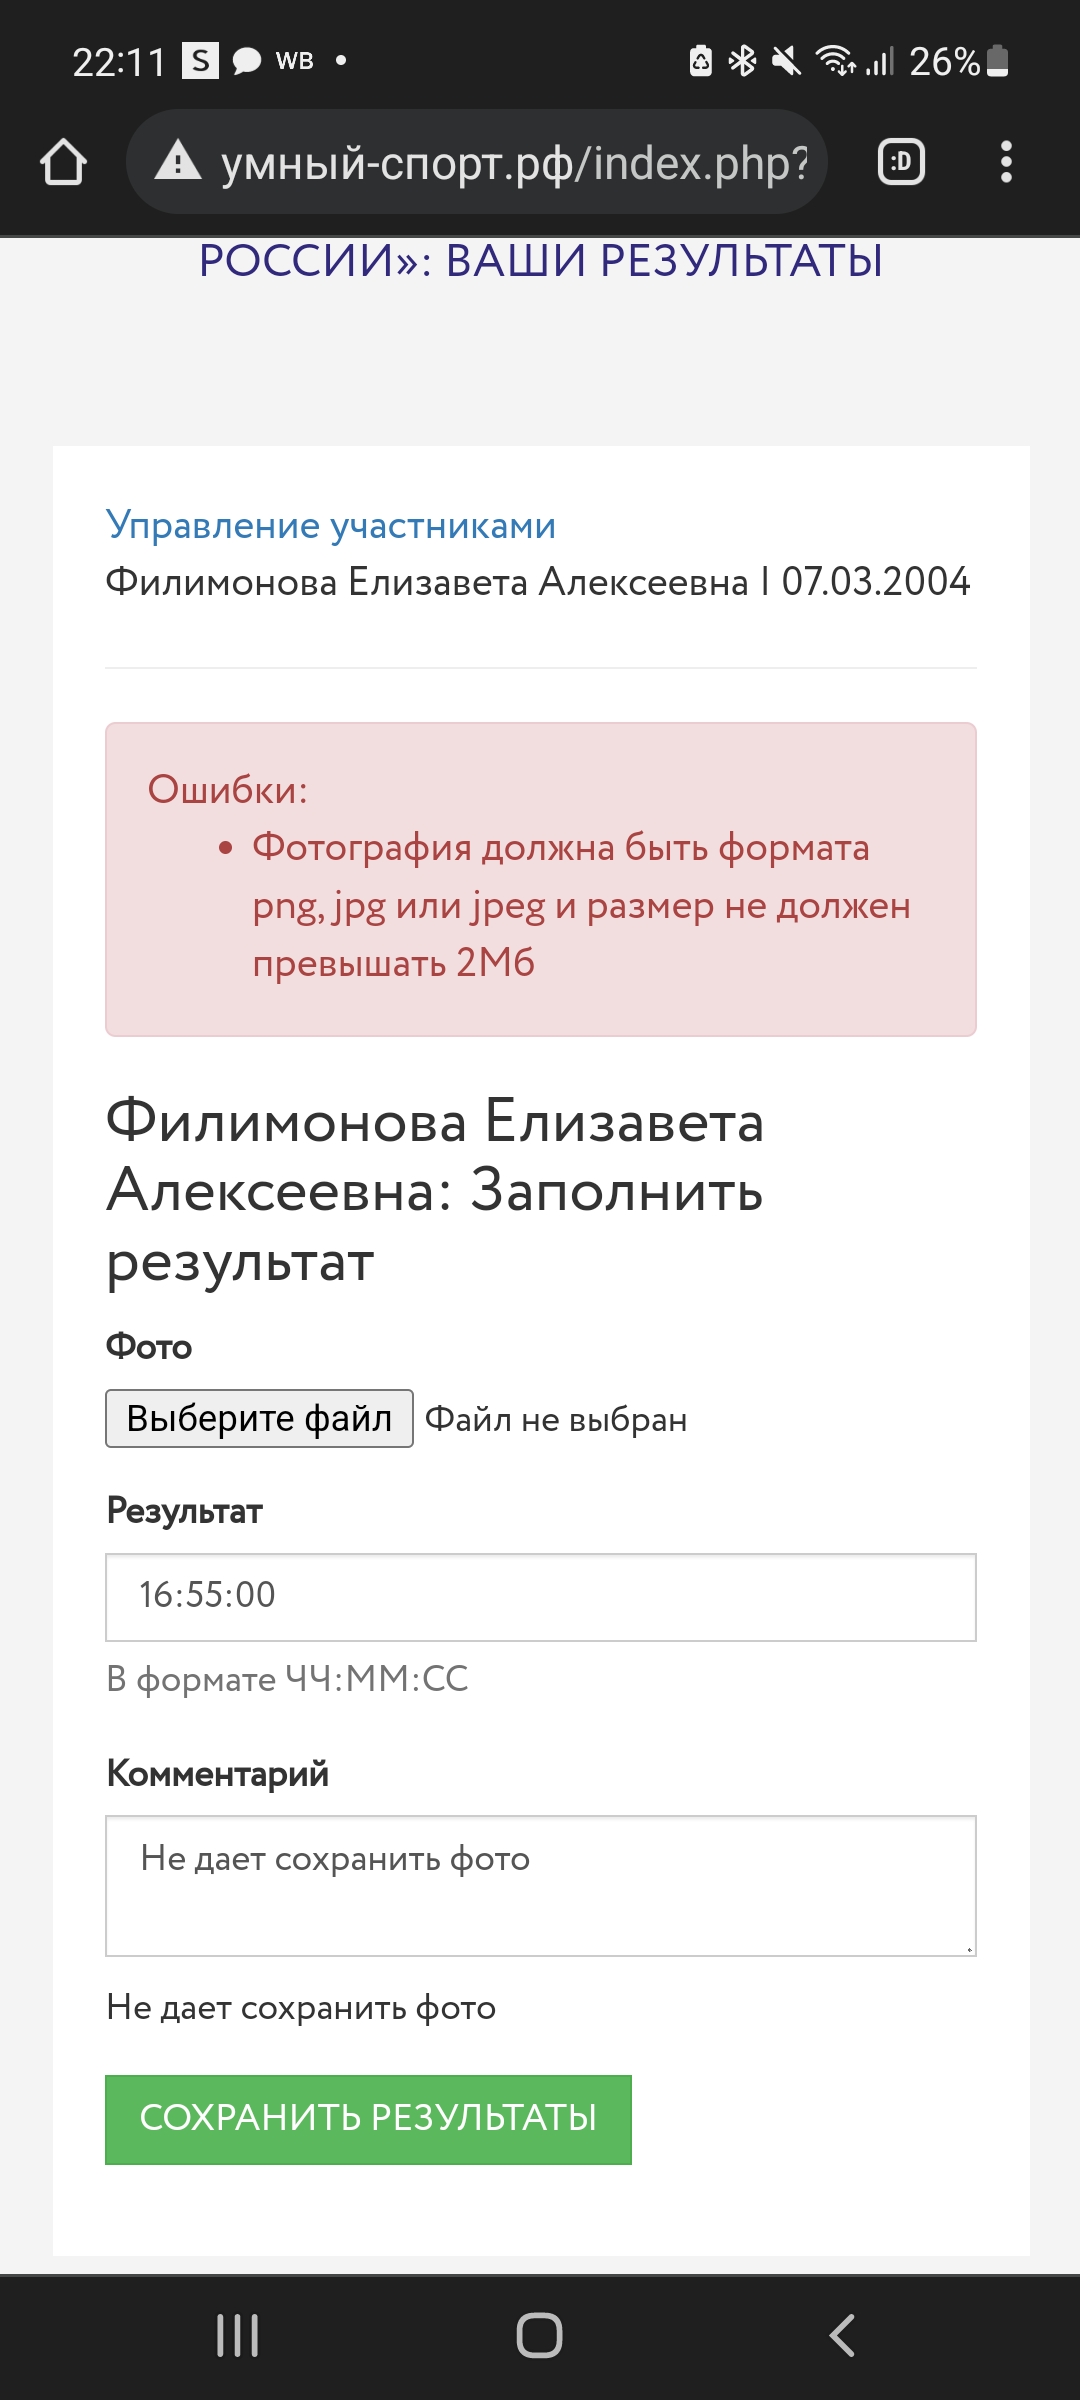
Task: Click into the Комментарий text area
Action: tap(540, 1885)
